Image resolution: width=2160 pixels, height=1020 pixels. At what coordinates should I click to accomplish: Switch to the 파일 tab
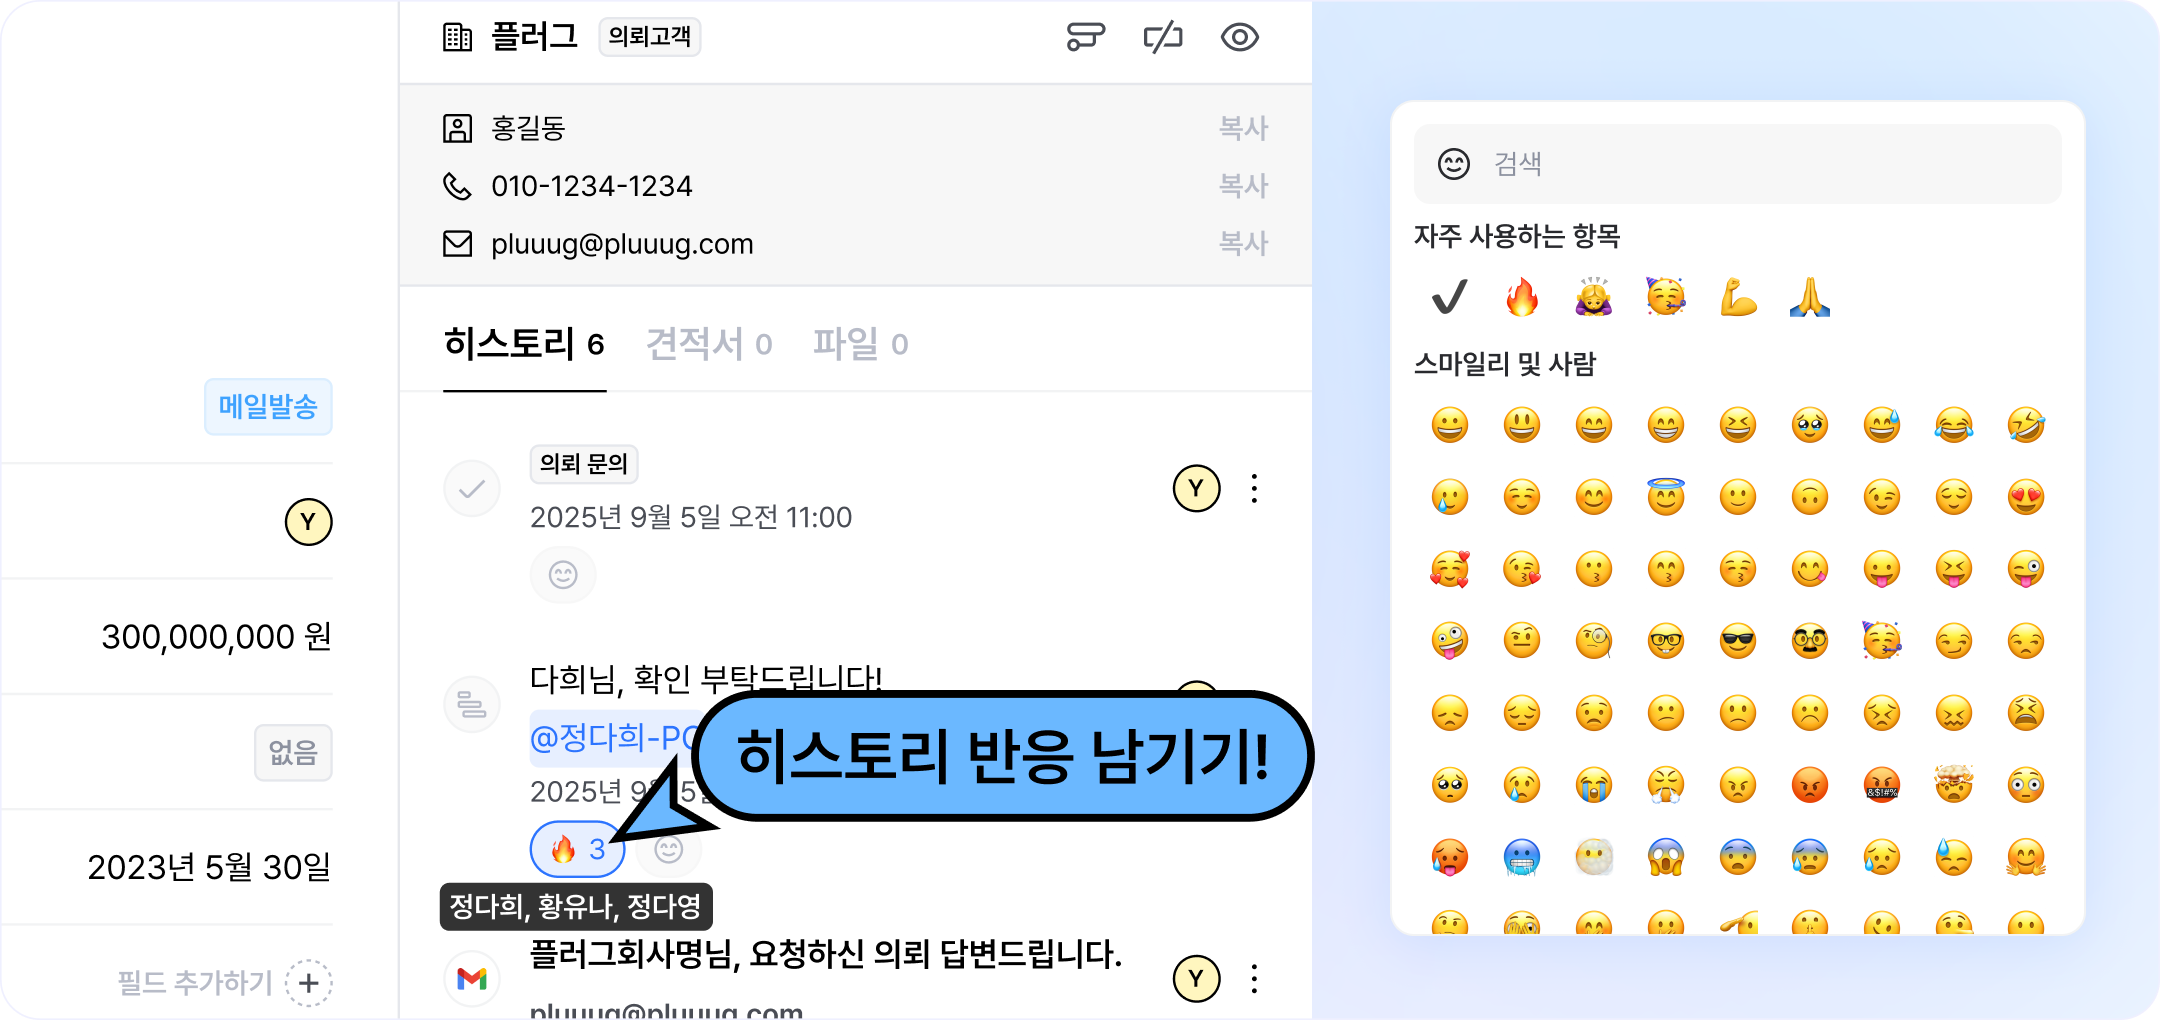860,344
